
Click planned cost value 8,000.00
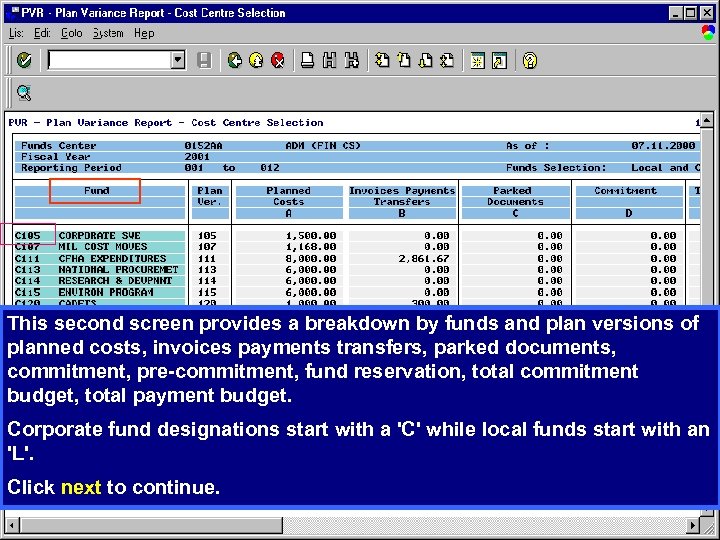[x=311, y=259]
